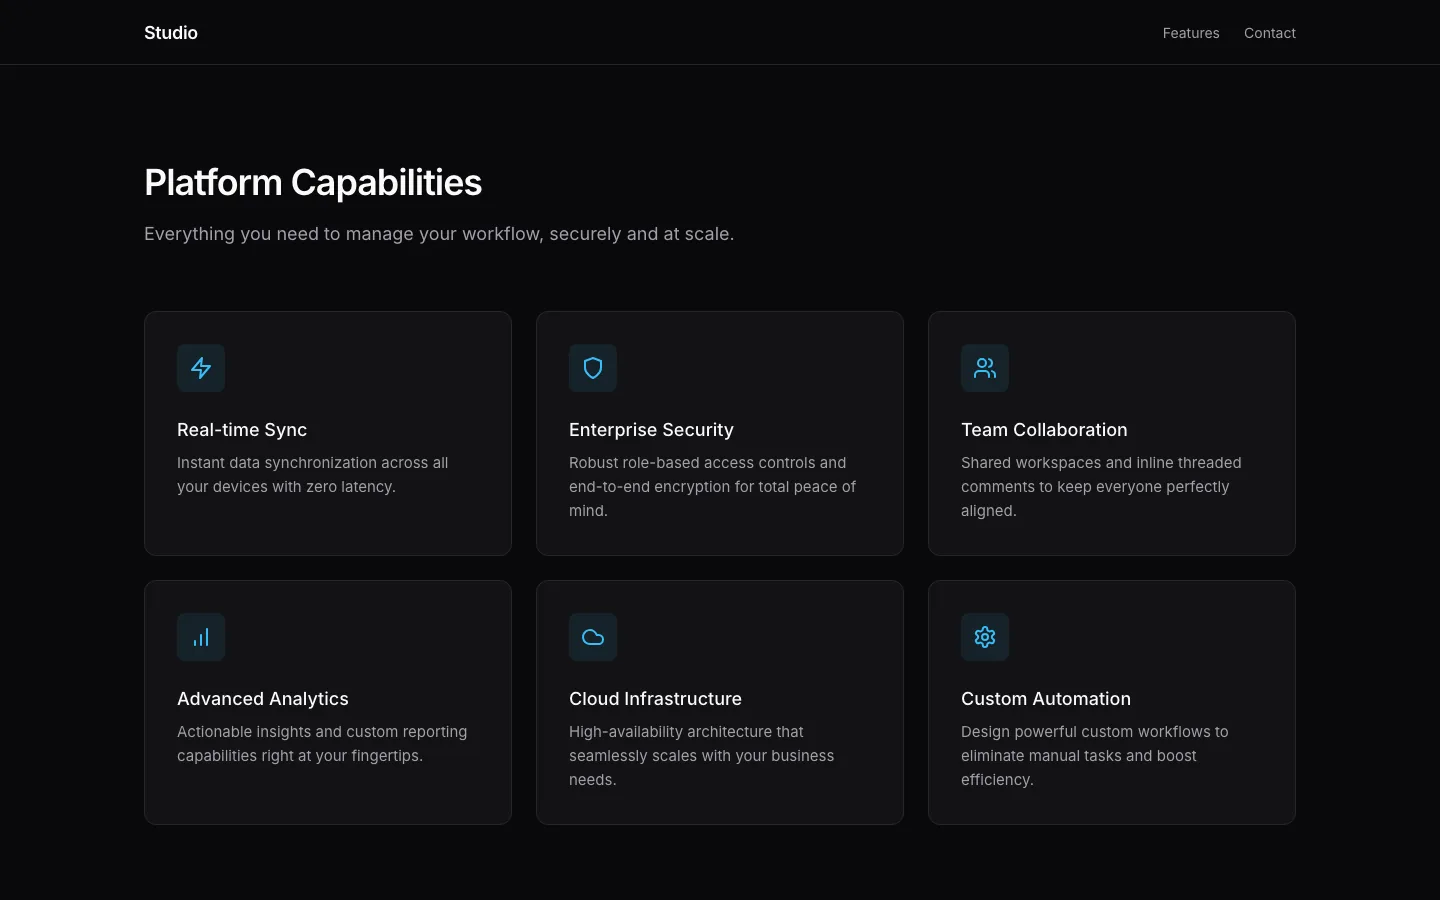1440x900 pixels.
Task: Click the gear Custom Automation icon
Action: pos(985,637)
